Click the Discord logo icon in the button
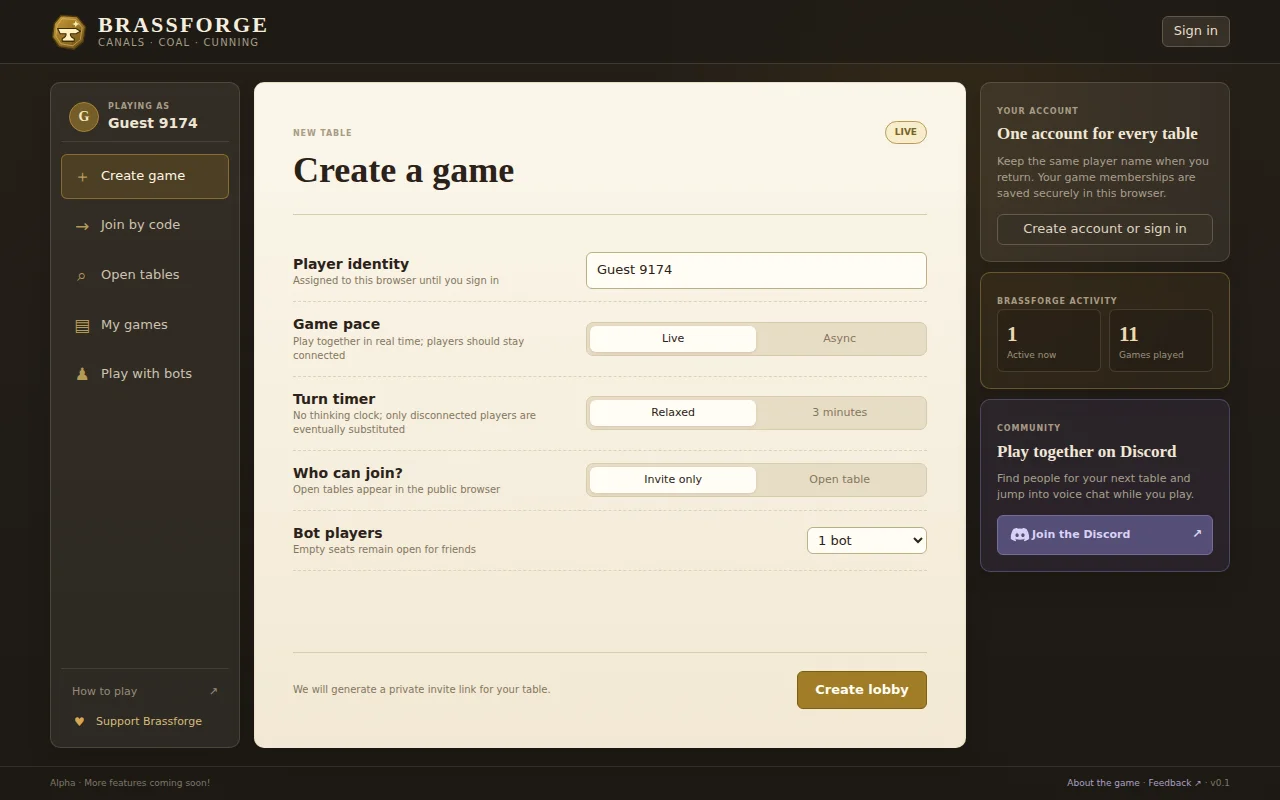The width and height of the screenshot is (1280, 800). click(1019, 534)
